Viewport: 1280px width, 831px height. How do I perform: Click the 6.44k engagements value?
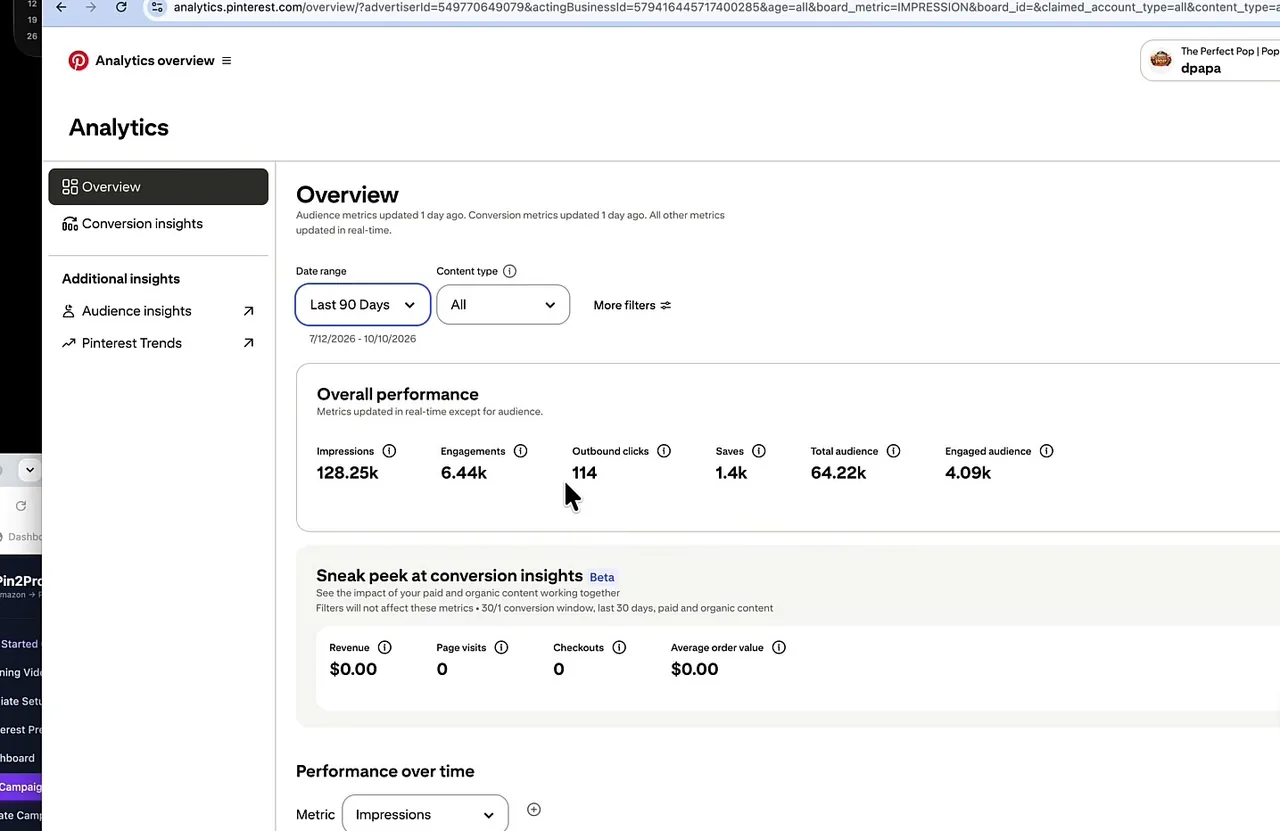(464, 473)
